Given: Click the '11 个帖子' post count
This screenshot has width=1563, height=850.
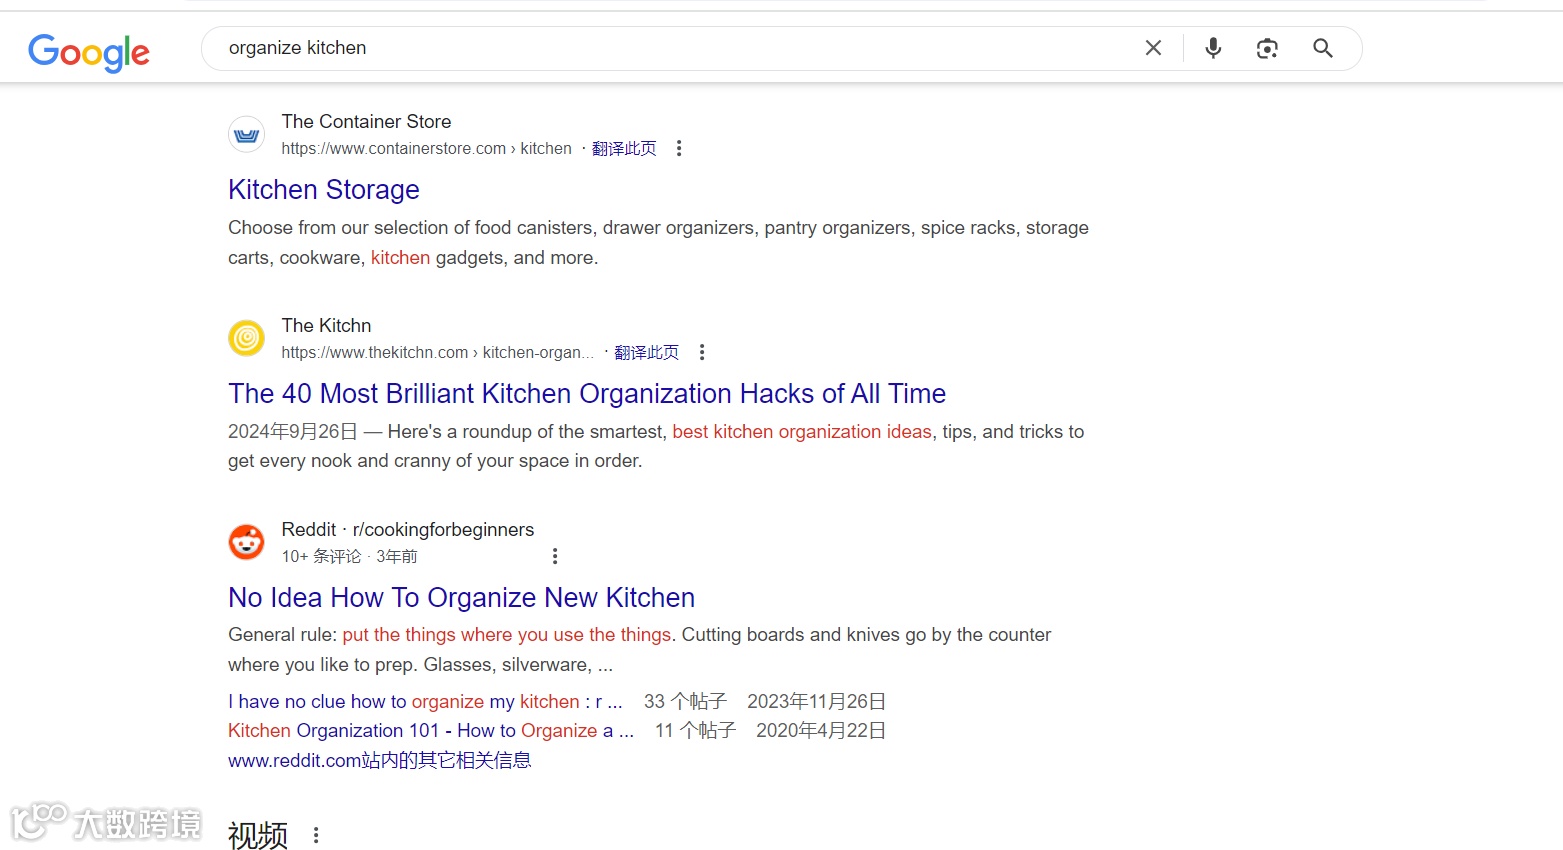Looking at the screenshot, I should click(x=695, y=731).
